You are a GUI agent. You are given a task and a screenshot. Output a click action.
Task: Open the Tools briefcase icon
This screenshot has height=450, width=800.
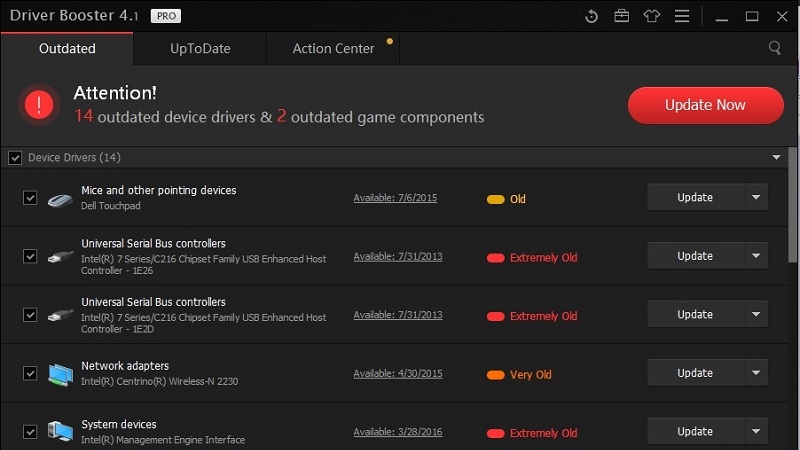[x=621, y=16]
